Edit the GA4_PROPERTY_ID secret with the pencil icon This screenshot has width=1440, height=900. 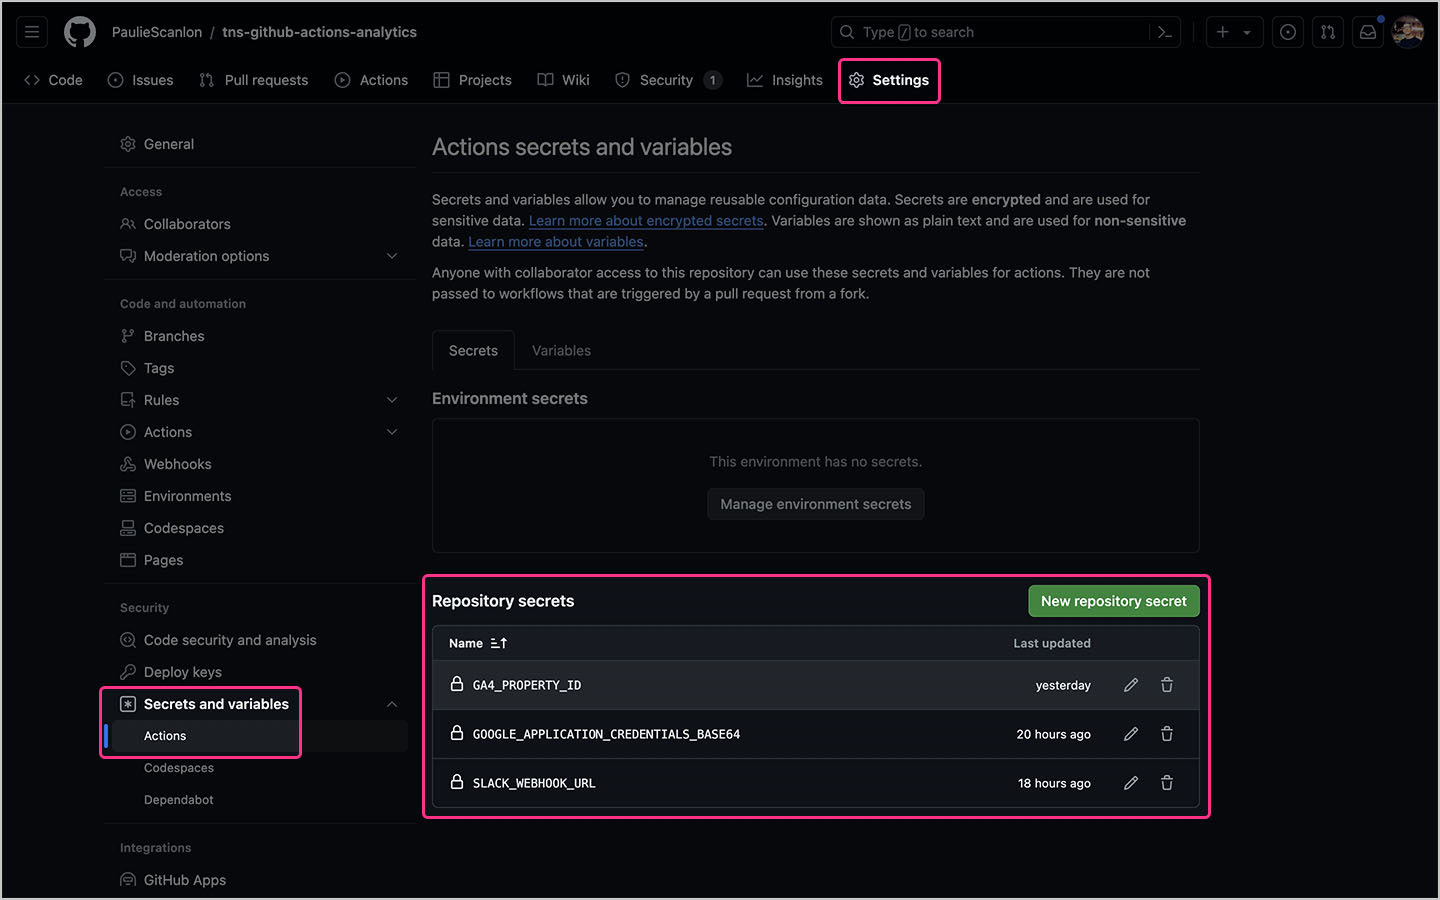(x=1131, y=684)
